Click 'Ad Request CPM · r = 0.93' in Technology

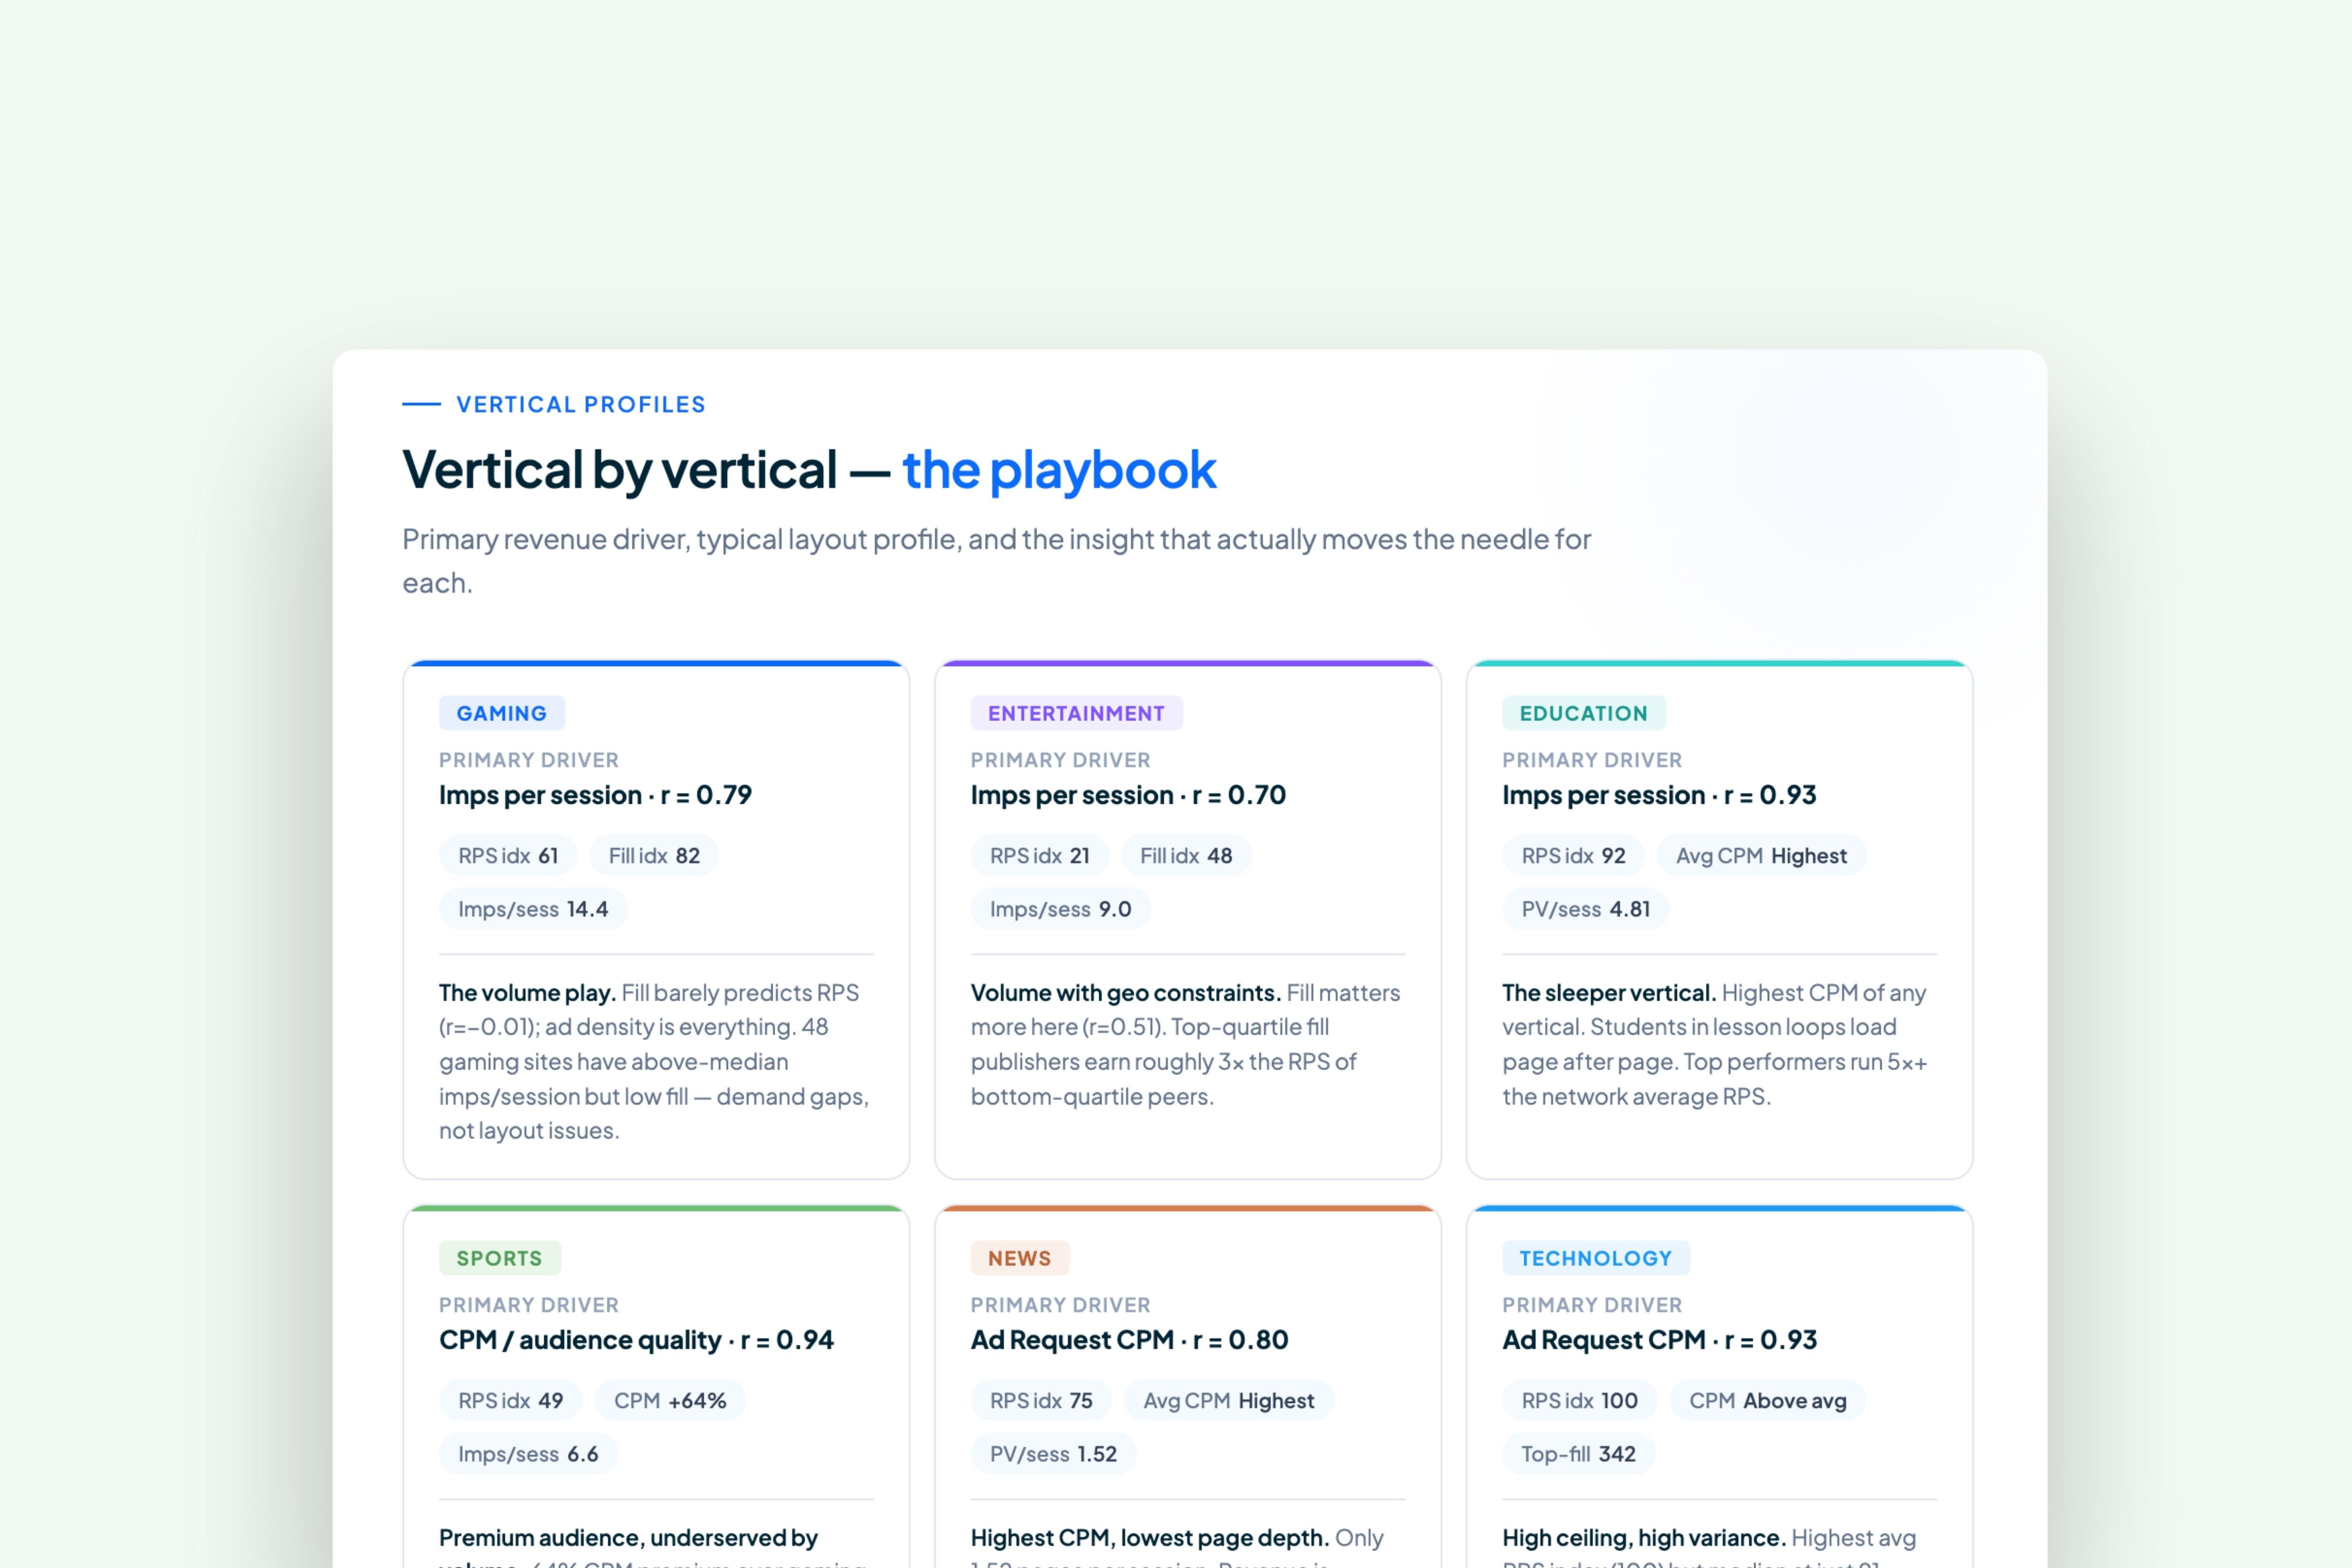pyautogui.click(x=1659, y=1340)
